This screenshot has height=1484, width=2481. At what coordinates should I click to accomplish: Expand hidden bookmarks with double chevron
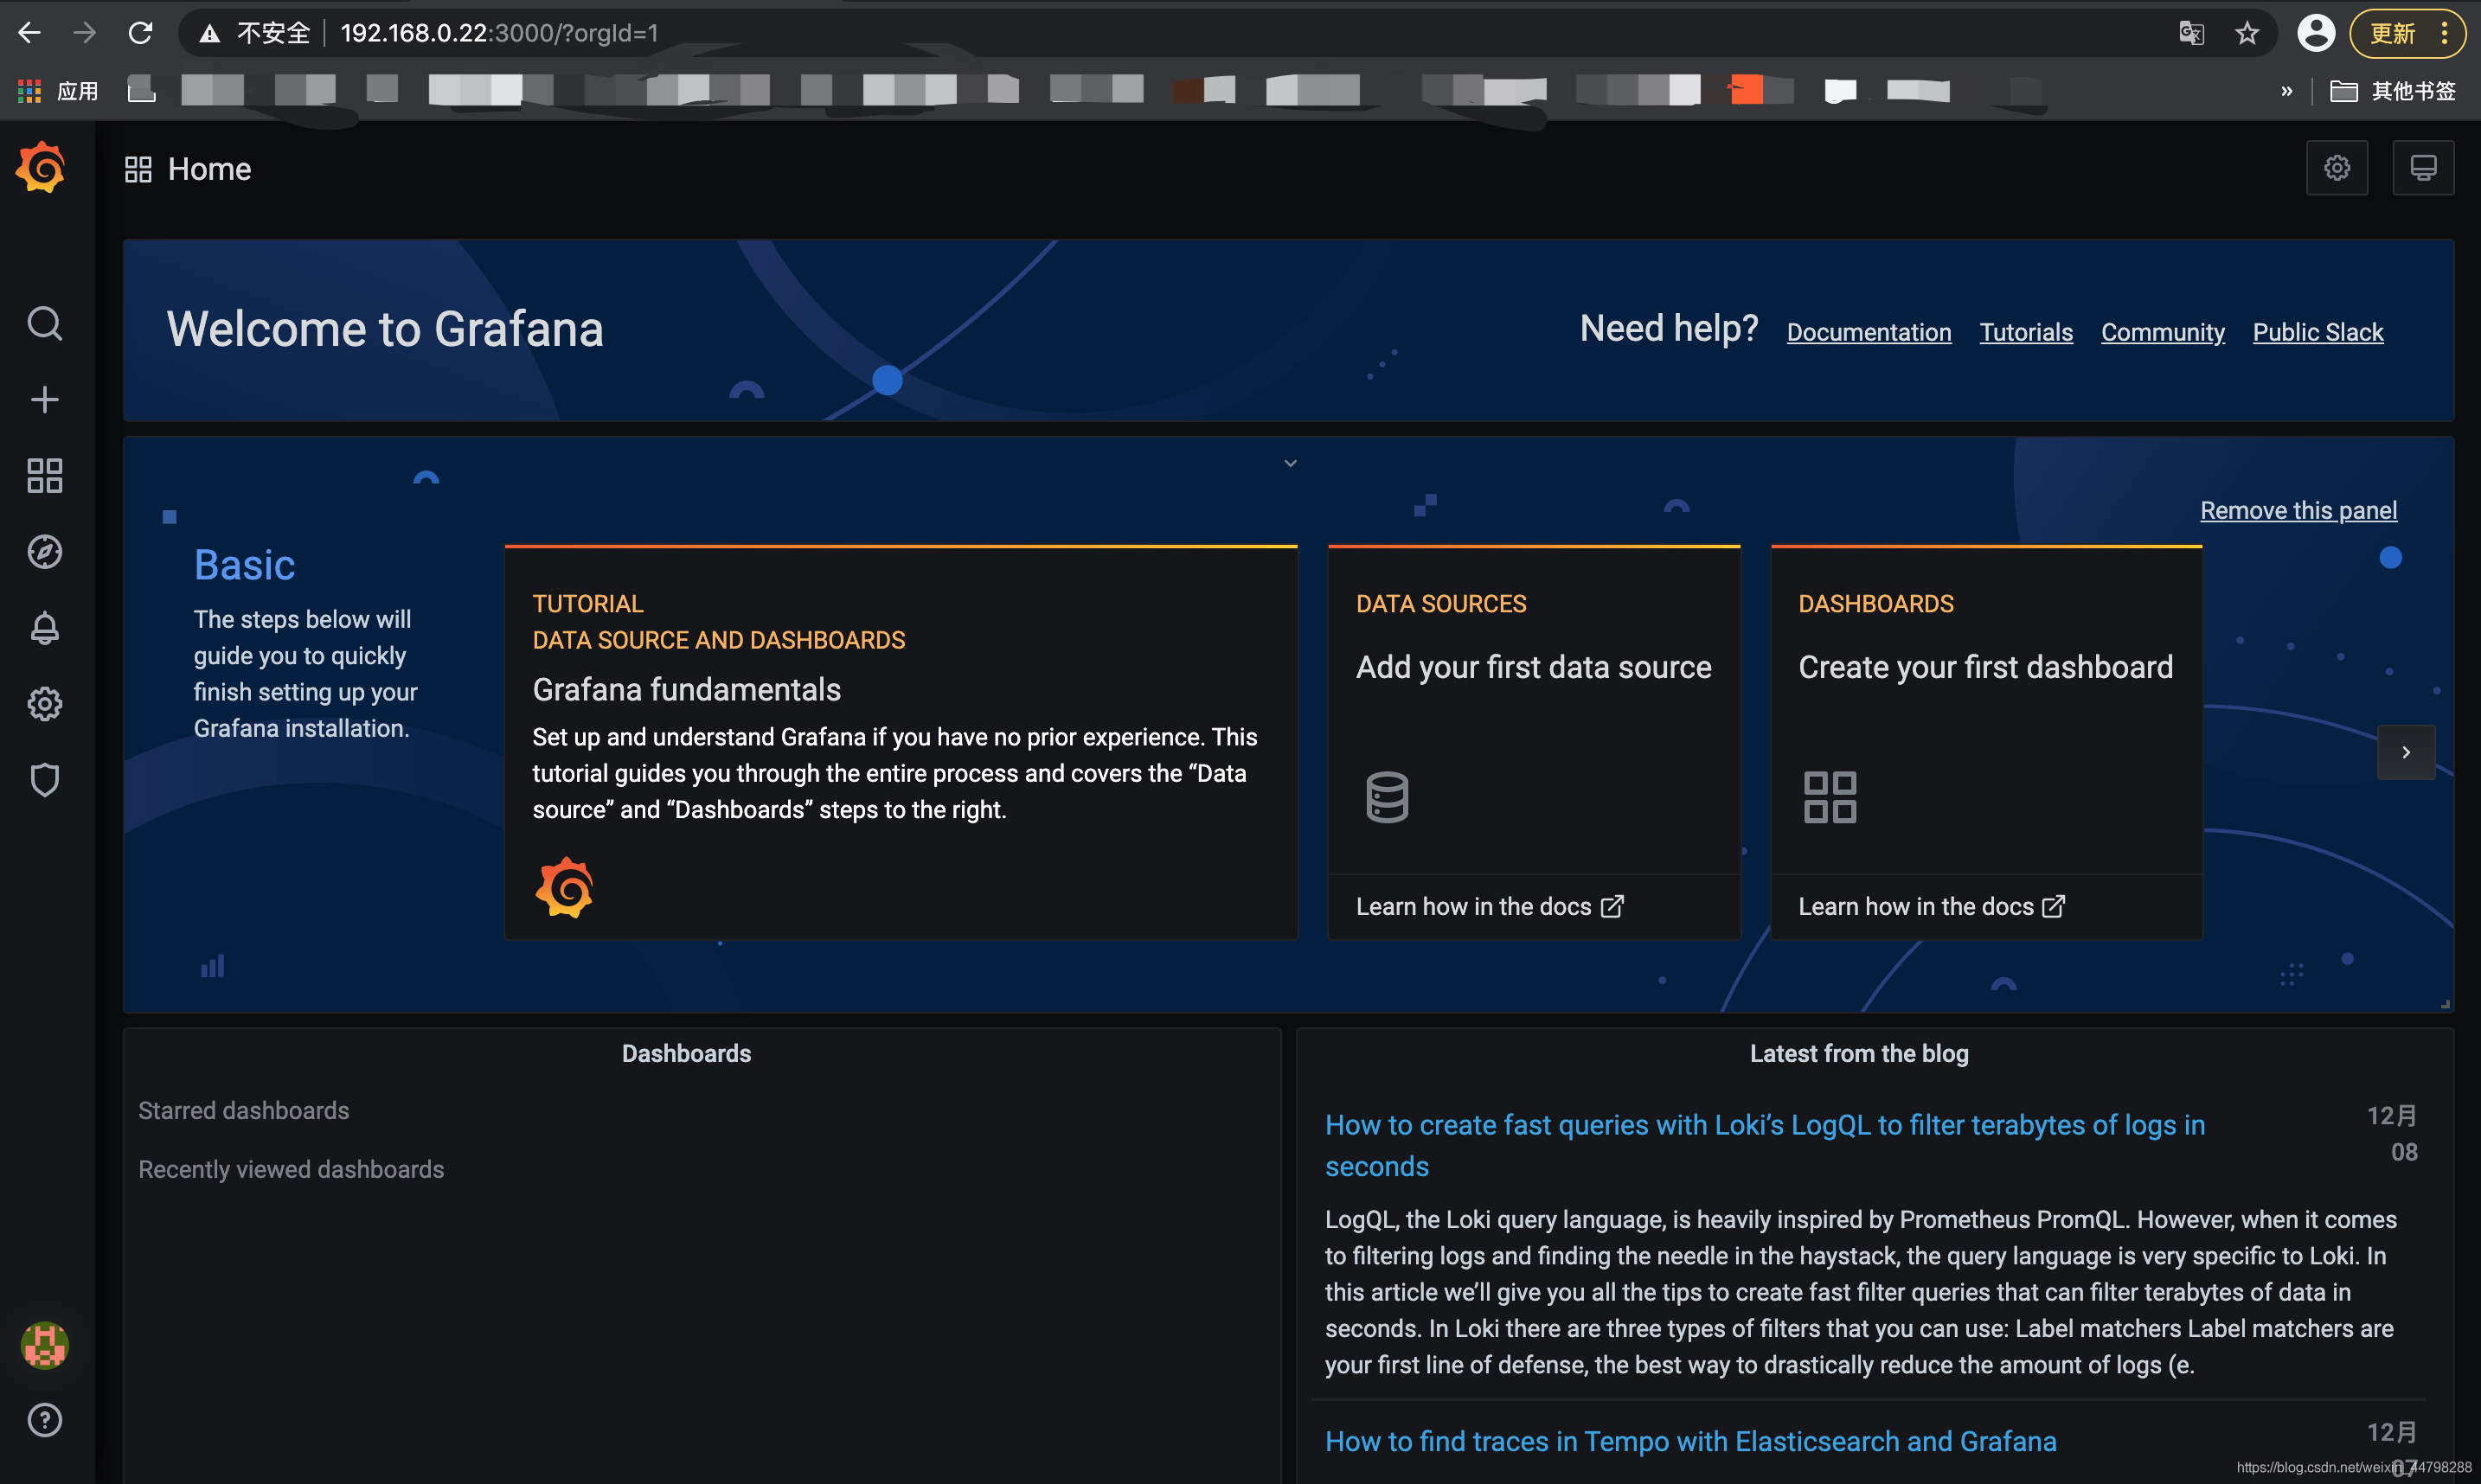coord(2286,91)
